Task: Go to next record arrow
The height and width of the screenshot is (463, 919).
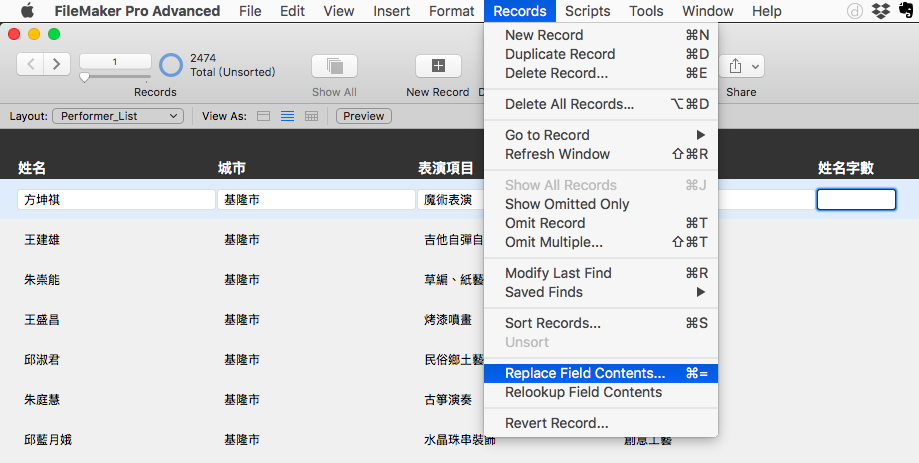Action: pyautogui.click(x=57, y=64)
